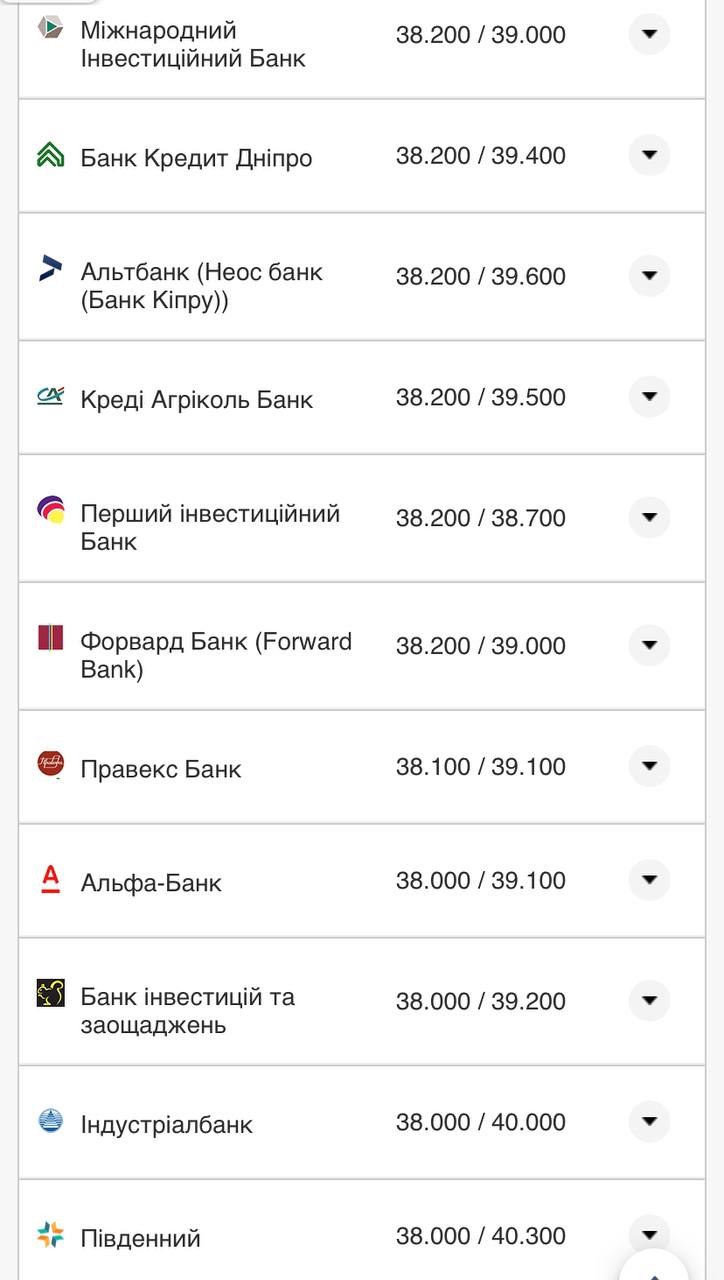Expand Міжнародний Інвестиційний Банк rate details
Image resolution: width=724 pixels, height=1280 pixels.
(x=649, y=34)
